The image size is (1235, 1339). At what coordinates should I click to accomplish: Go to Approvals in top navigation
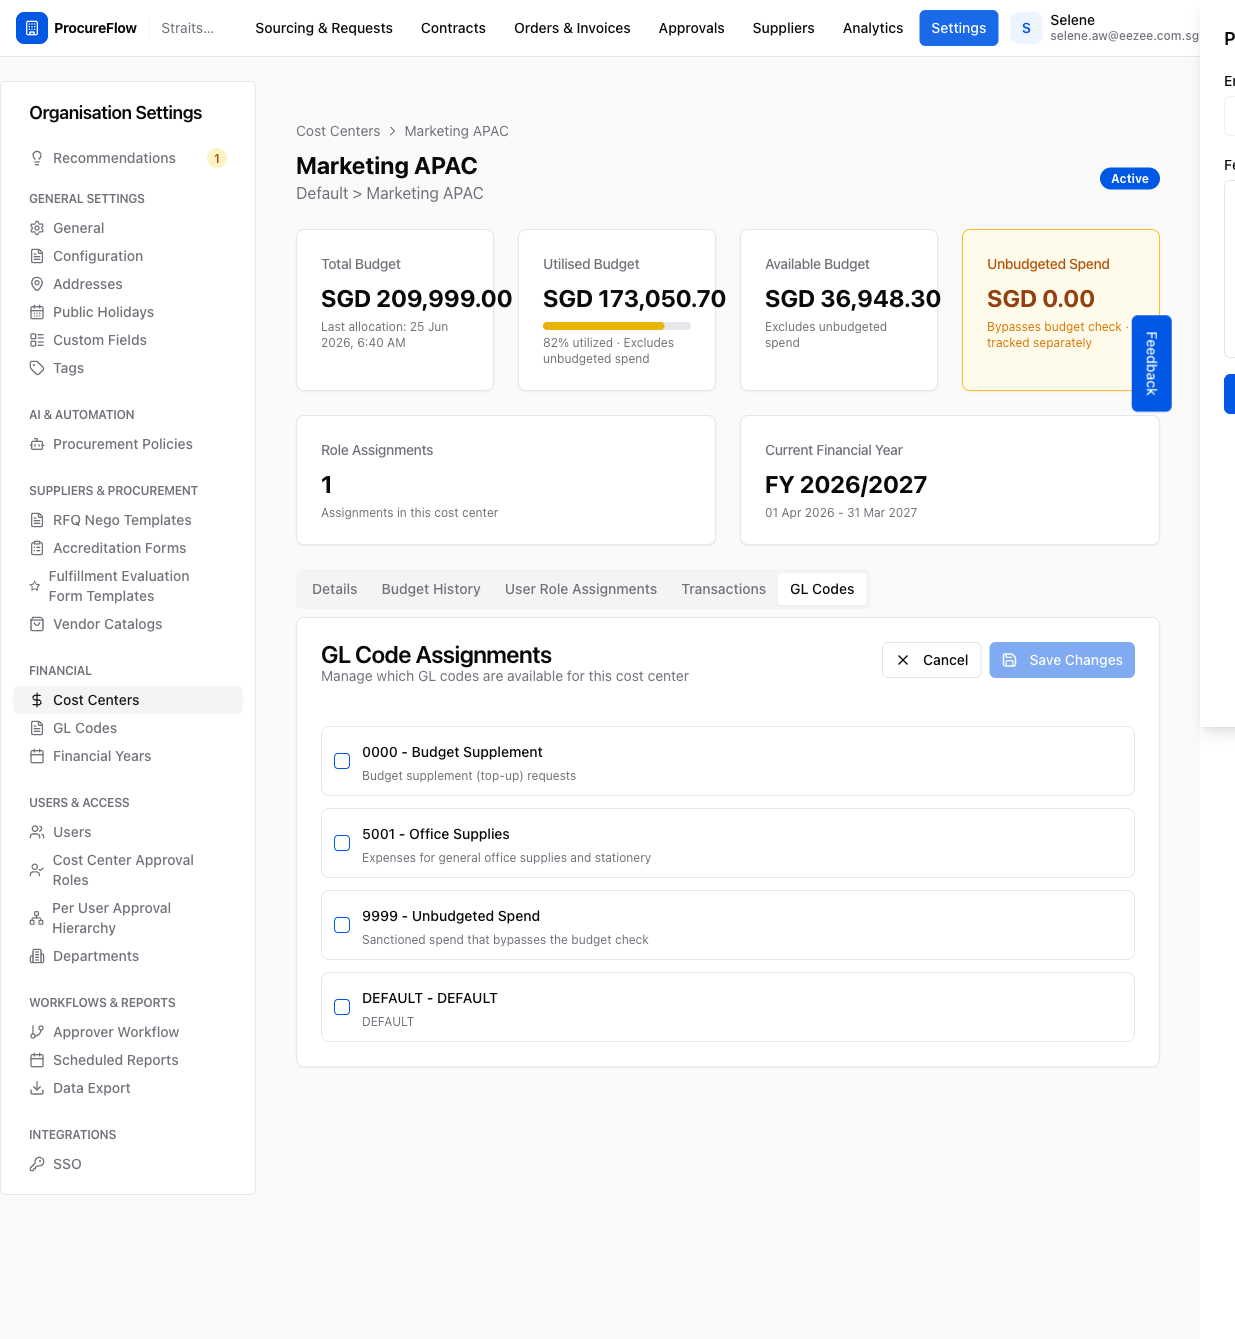click(691, 28)
